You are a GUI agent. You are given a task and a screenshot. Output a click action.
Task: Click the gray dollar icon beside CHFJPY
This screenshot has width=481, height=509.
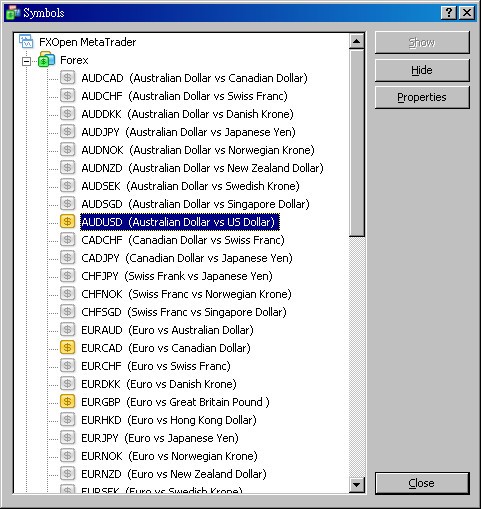67,276
